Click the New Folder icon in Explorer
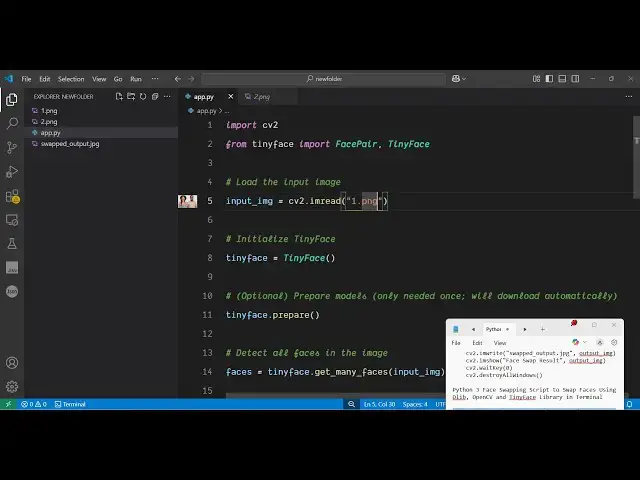This screenshot has height=480, width=640. (x=131, y=96)
